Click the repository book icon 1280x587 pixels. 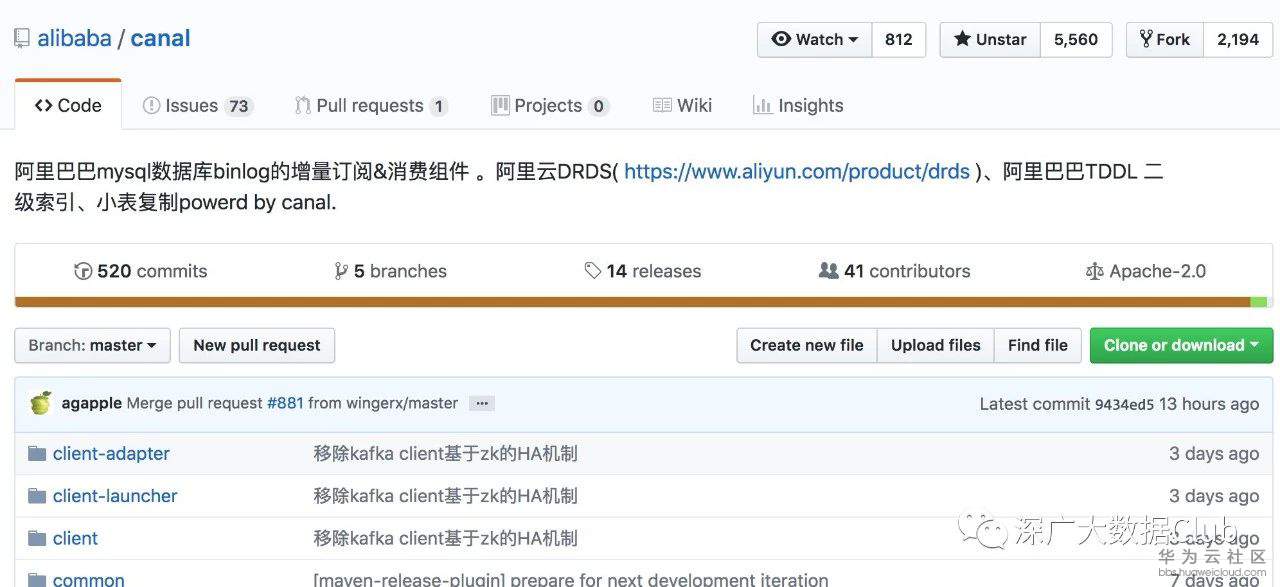pyautogui.click(x=21, y=39)
